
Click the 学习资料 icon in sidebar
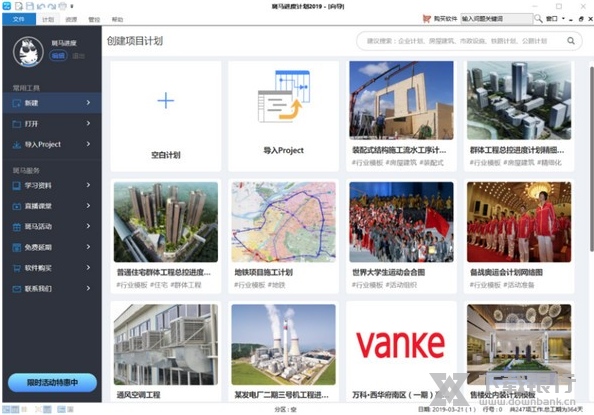point(16,186)
